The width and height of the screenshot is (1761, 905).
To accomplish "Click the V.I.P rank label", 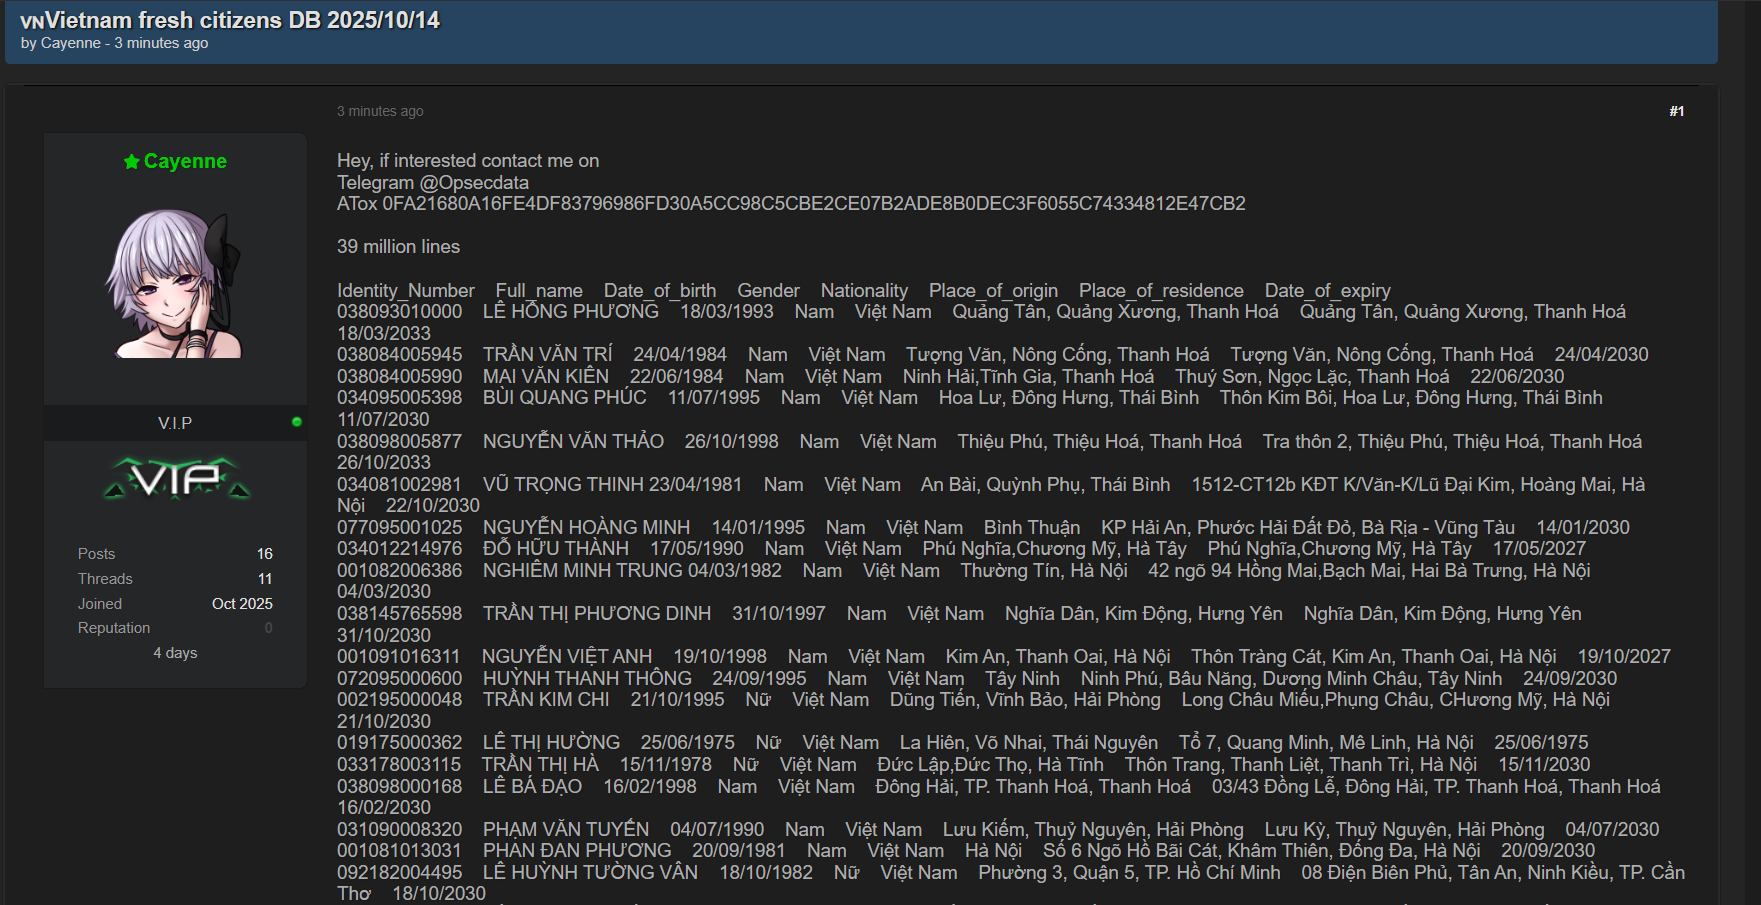I will 175,423.
